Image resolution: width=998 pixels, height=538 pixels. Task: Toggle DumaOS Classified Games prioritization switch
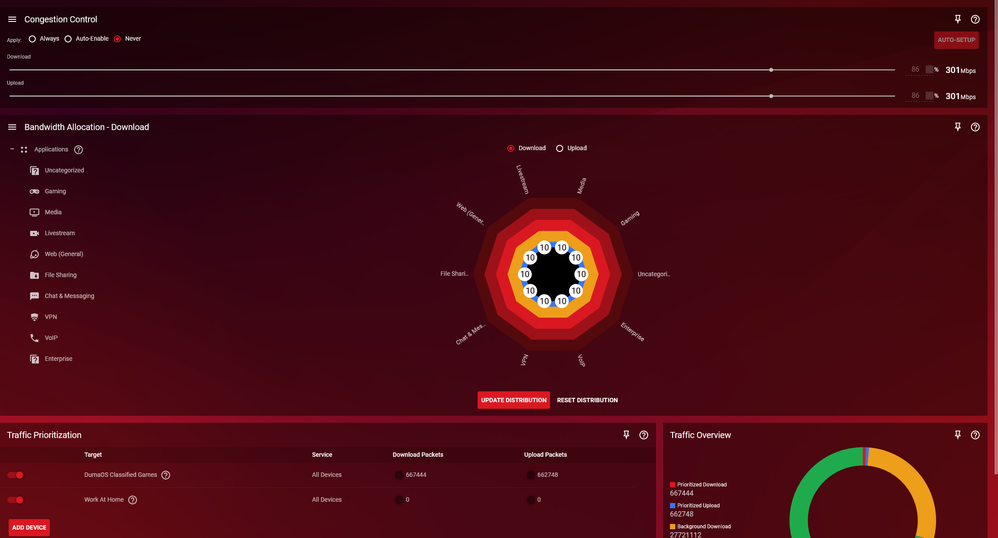pos(15,475)
